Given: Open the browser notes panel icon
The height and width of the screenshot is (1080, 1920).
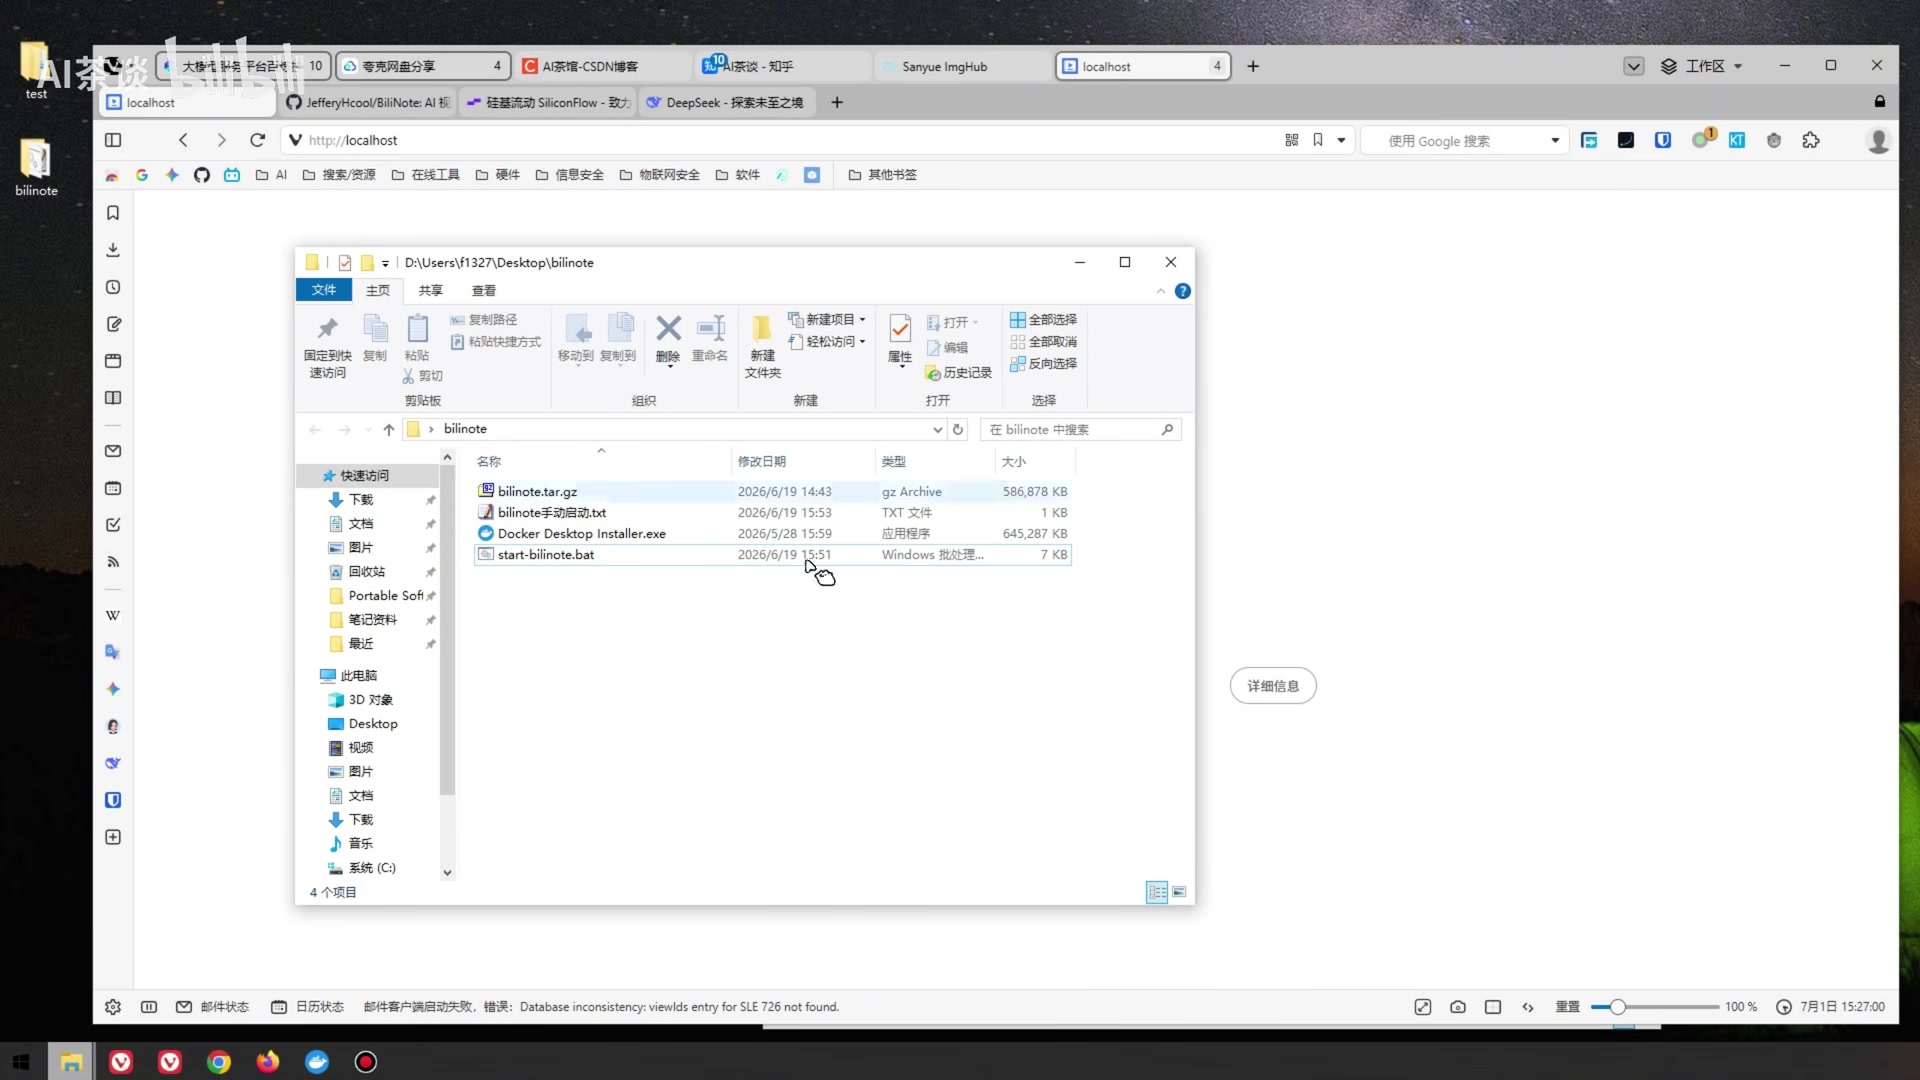Looking at the screenshot, I should coord(113,324).
